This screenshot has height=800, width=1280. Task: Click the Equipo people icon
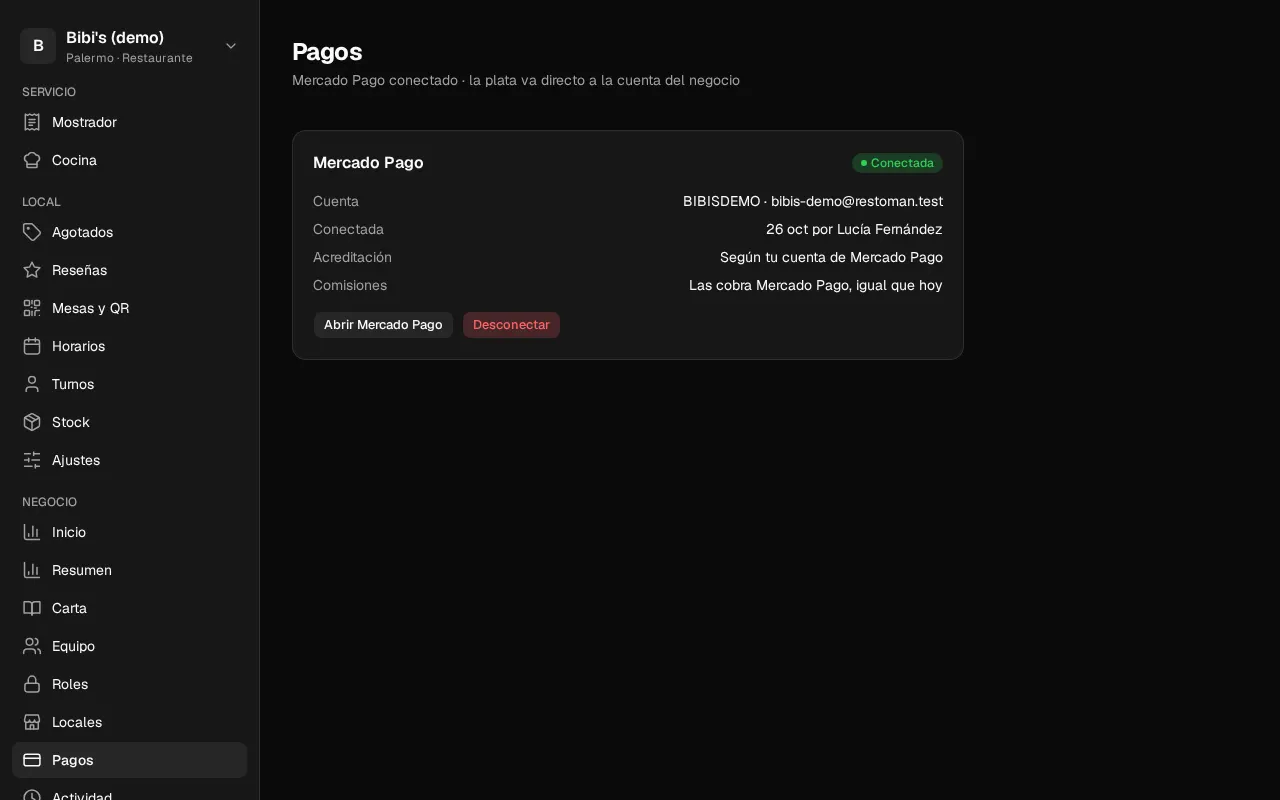click(32, 646)
